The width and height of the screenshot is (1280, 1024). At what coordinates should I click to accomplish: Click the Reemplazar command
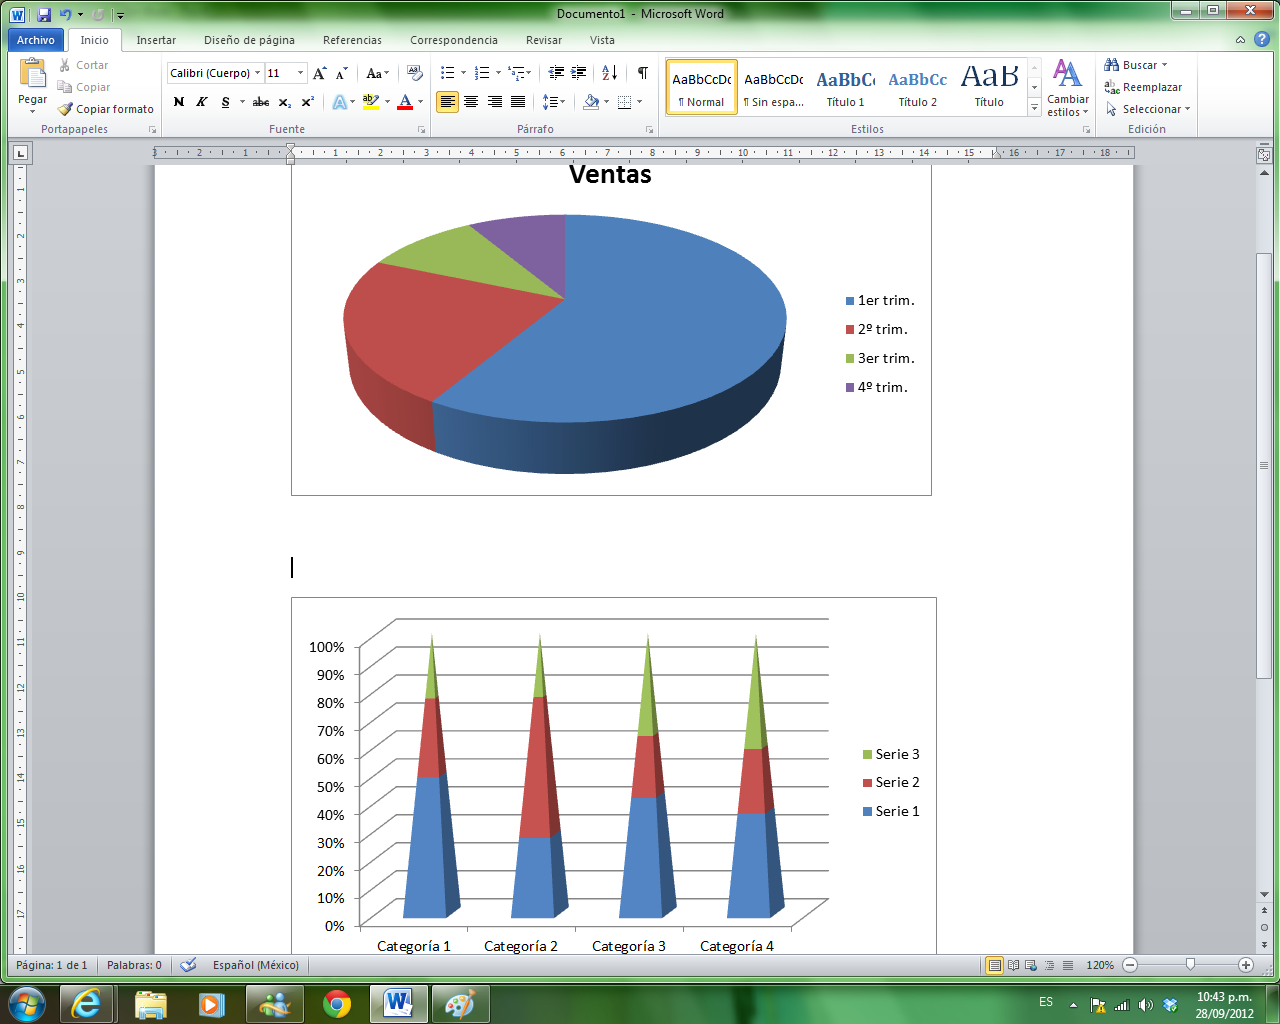[x=1144, y=87]
